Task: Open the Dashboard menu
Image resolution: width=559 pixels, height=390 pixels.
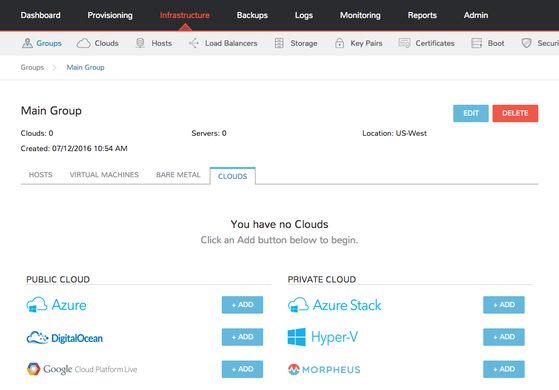Action: pyautogui.click(x=40, y=15)
